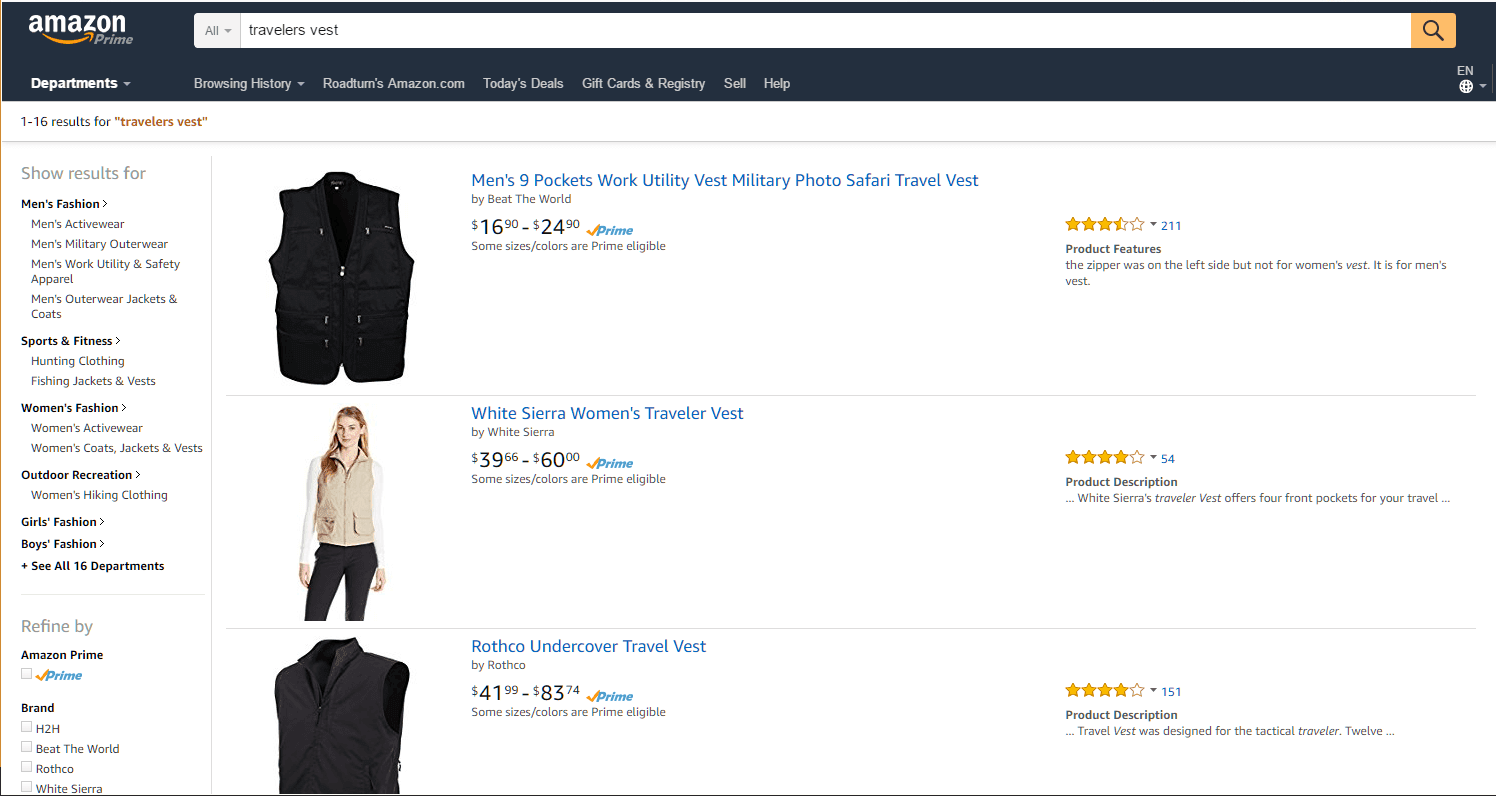Enable the Beat The World brand filter
This screenshot has width=1496, height=796.
click(26, 747)
